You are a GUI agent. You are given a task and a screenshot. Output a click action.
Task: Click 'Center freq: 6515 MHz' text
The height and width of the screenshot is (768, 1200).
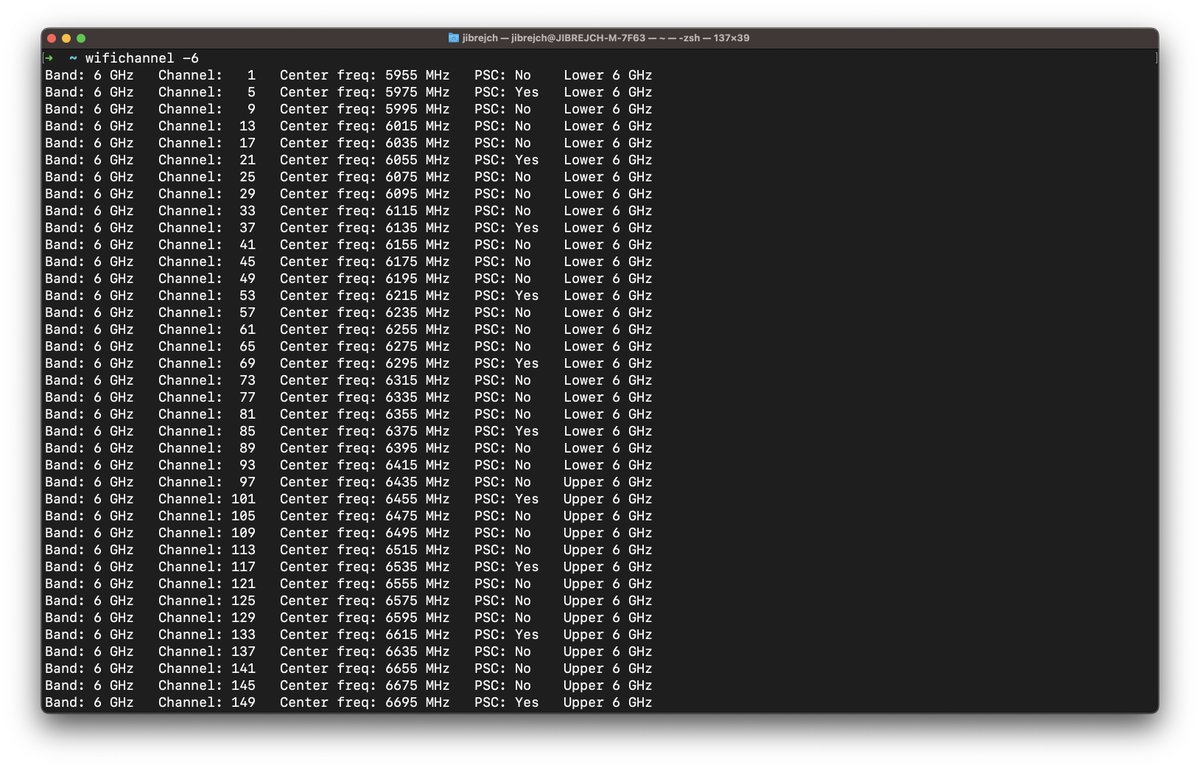click(x=364, y=551)
